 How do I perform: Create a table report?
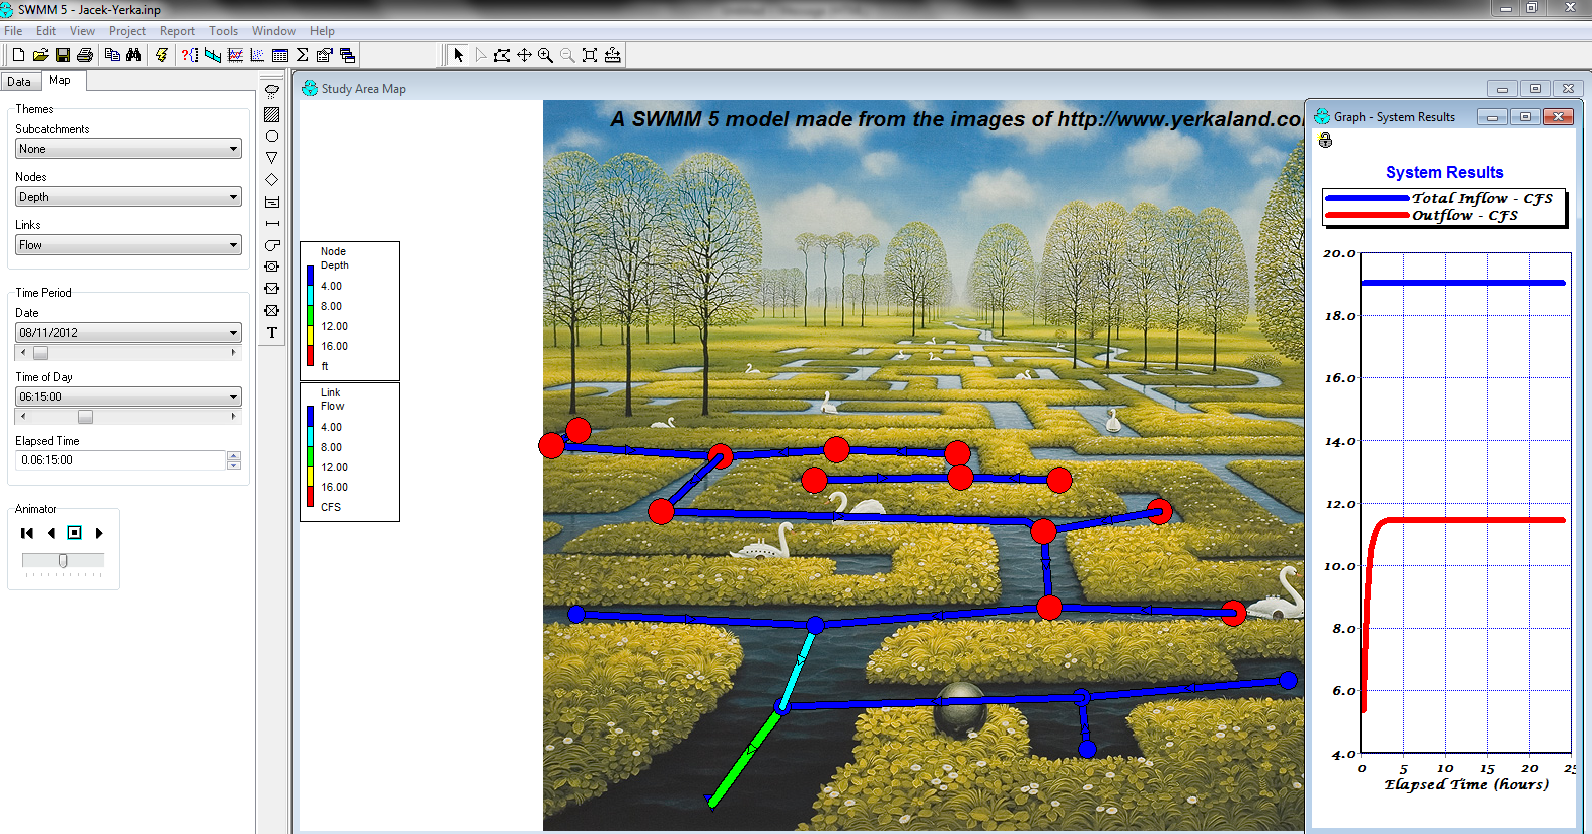(280, 55)
